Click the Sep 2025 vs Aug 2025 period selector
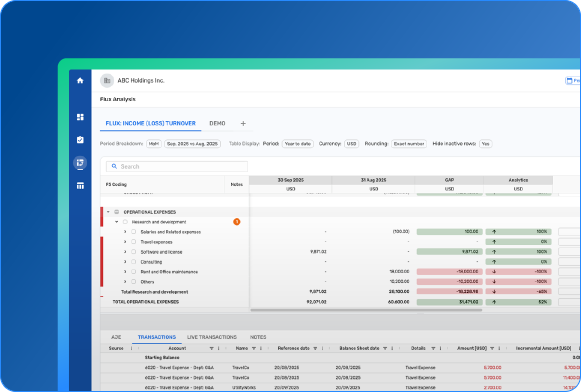Viewport: 581px width, 392px height. pyautogui.click(x=192, y=144)
